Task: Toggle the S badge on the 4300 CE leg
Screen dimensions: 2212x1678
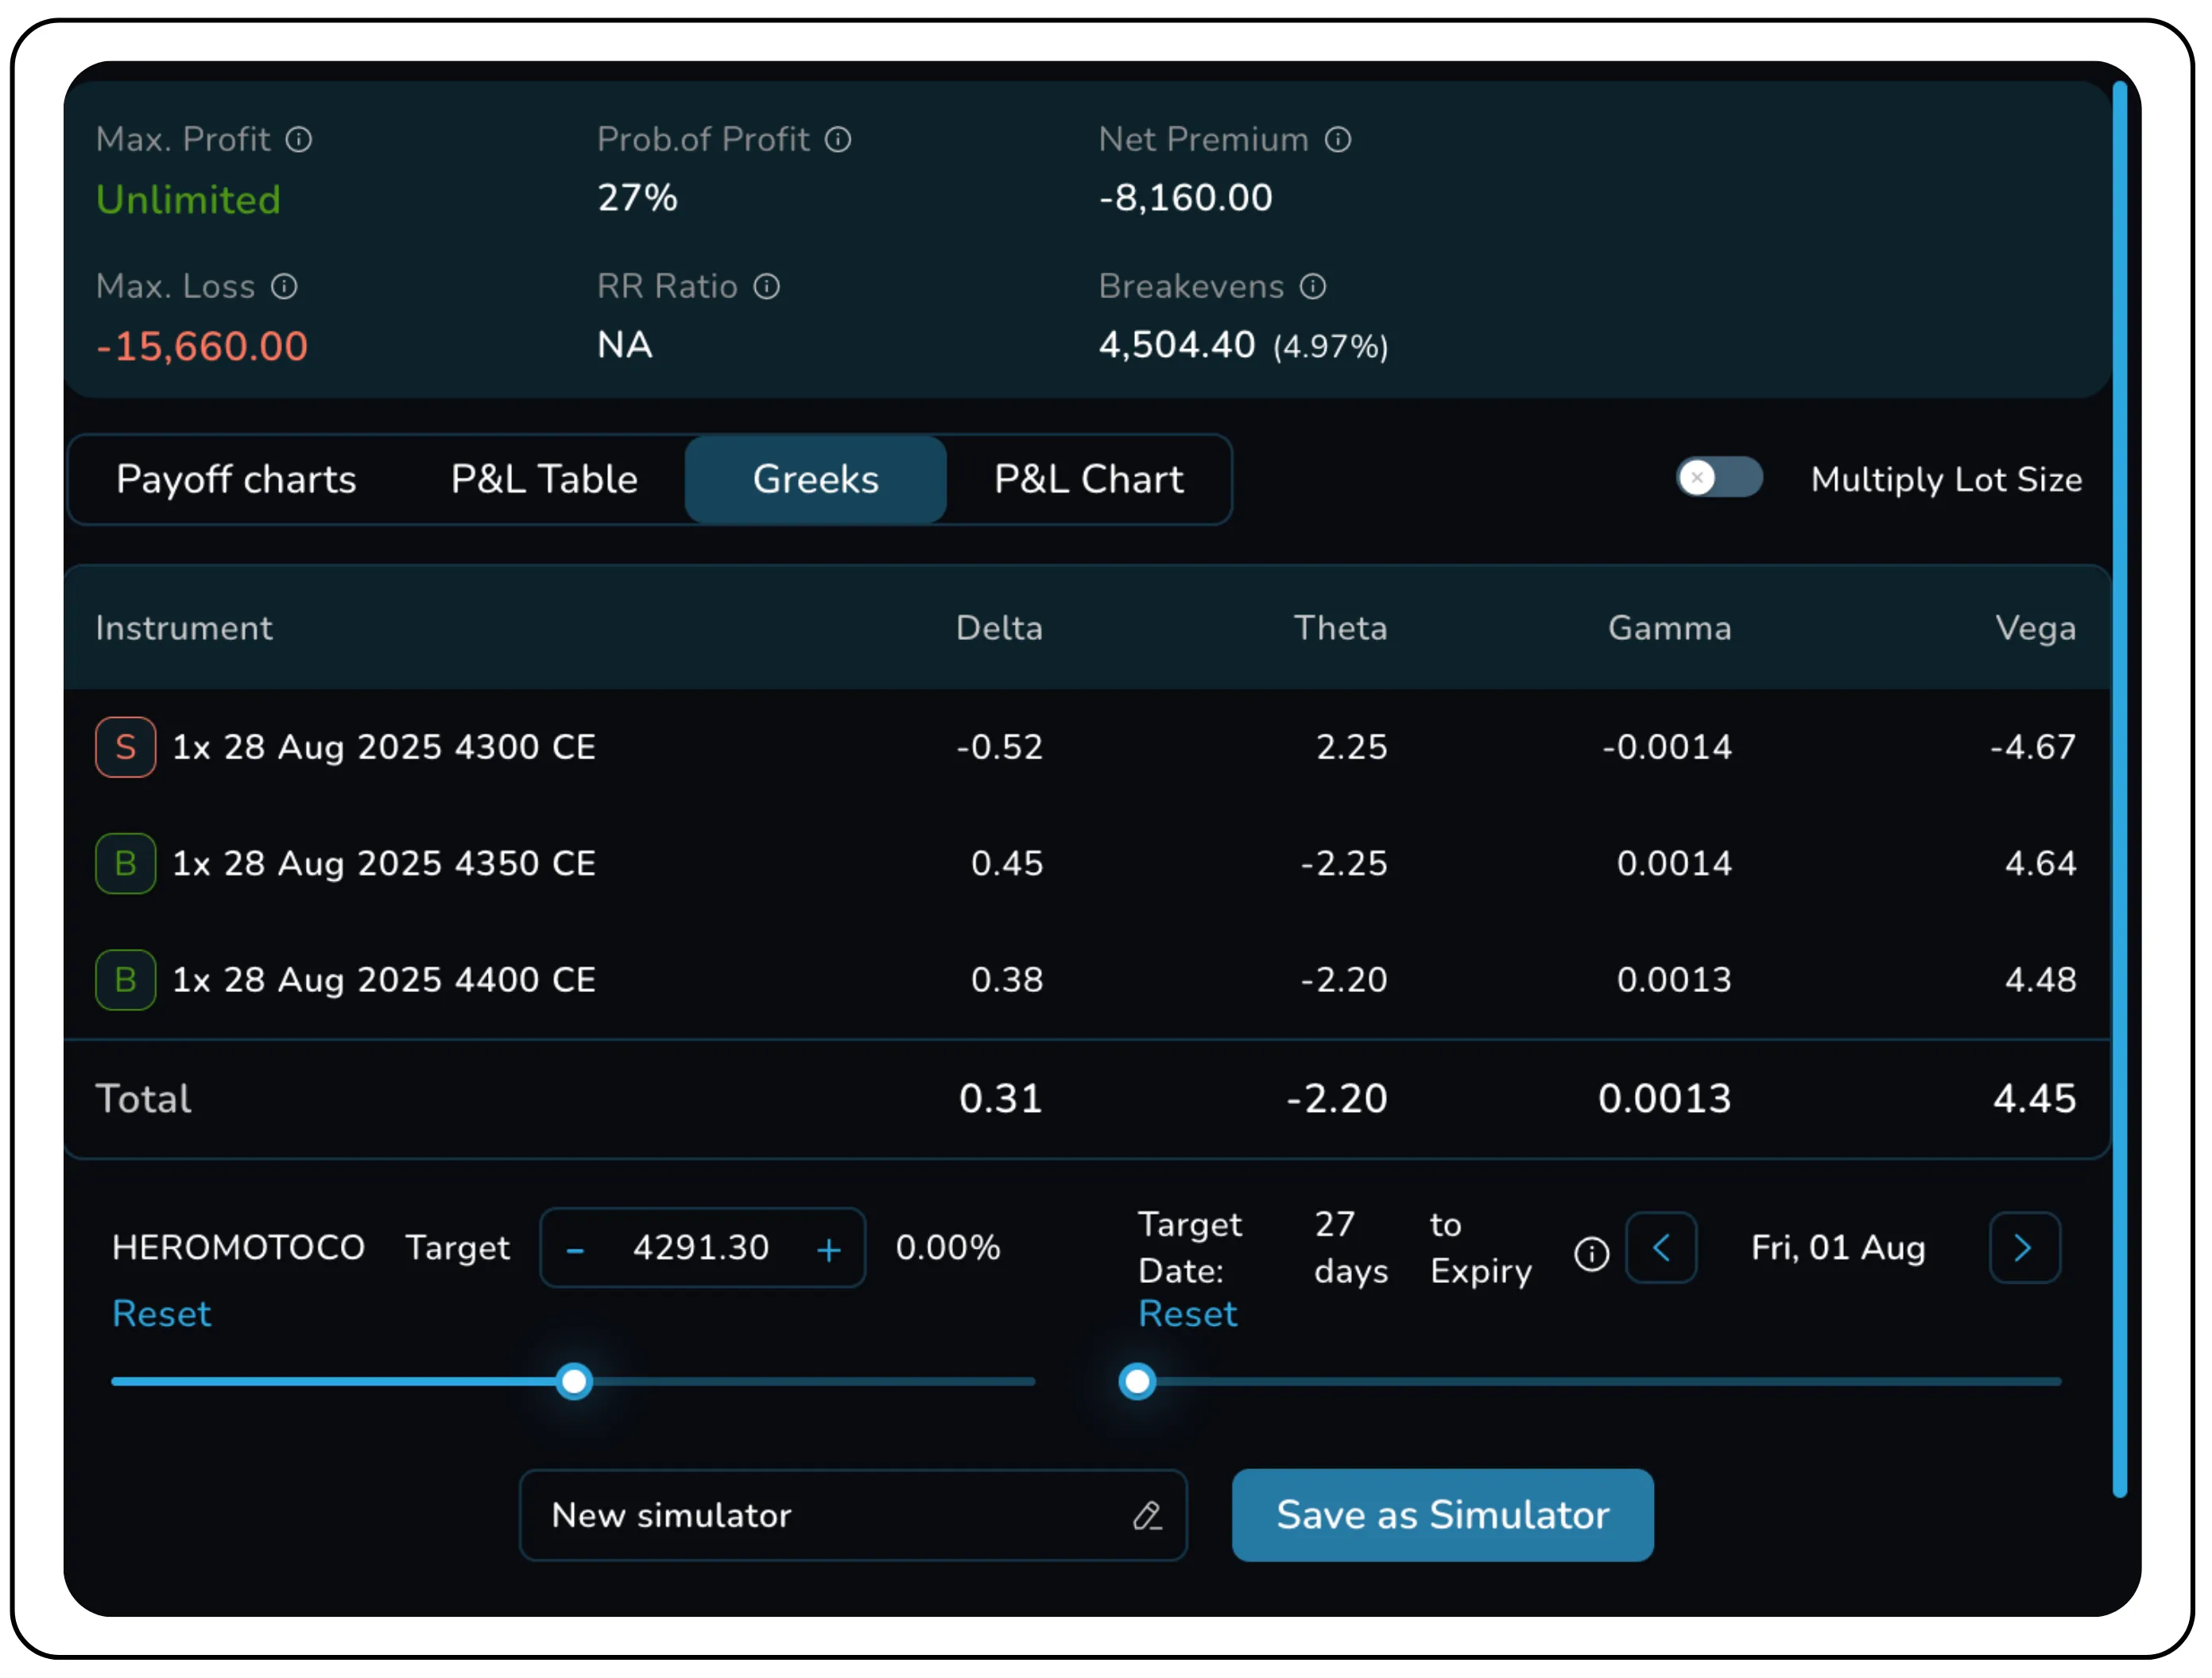Action: [x=125, y=746]
